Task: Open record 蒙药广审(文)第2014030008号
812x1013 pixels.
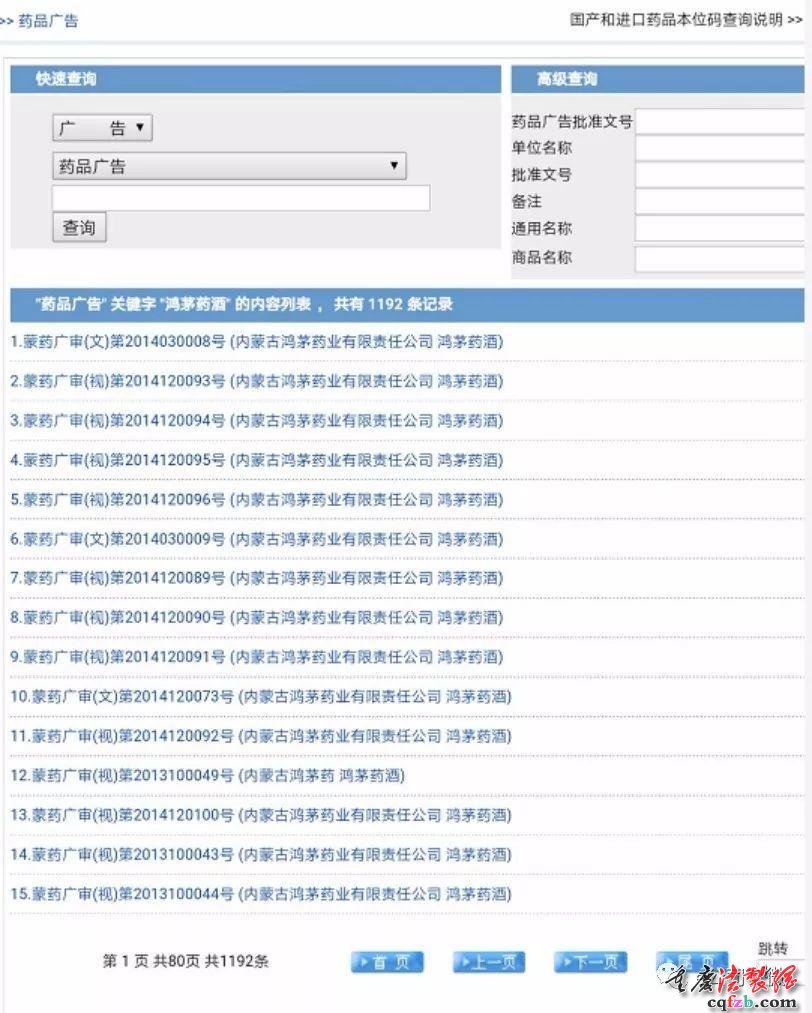Action: (256, 341)
